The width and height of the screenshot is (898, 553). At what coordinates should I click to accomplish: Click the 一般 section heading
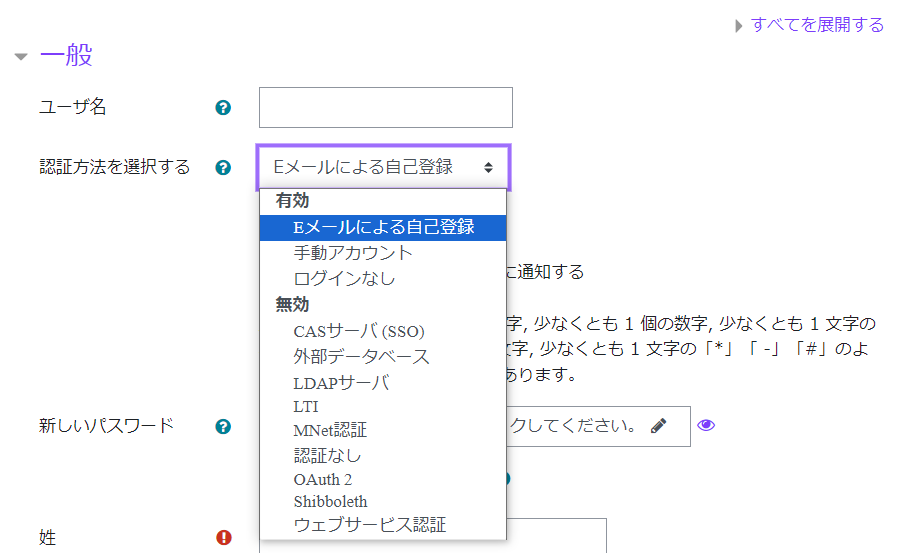click(x=66, y=55)
